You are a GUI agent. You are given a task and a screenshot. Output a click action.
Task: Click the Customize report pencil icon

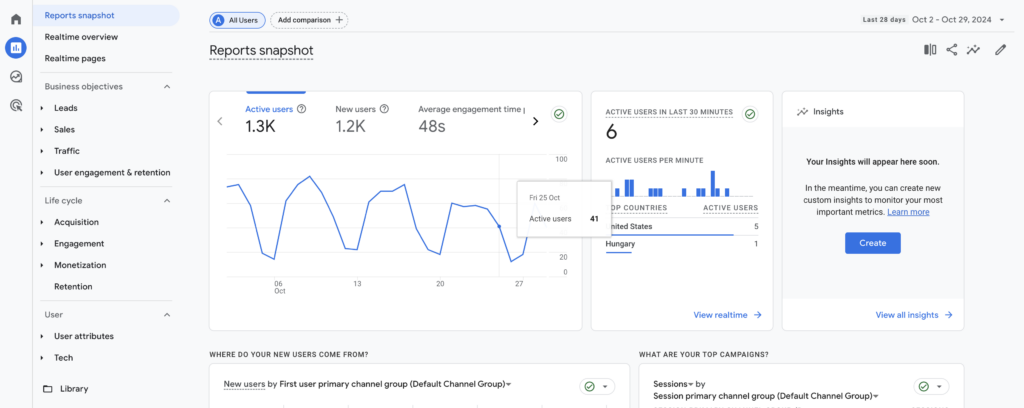[x=1000, y=50]
